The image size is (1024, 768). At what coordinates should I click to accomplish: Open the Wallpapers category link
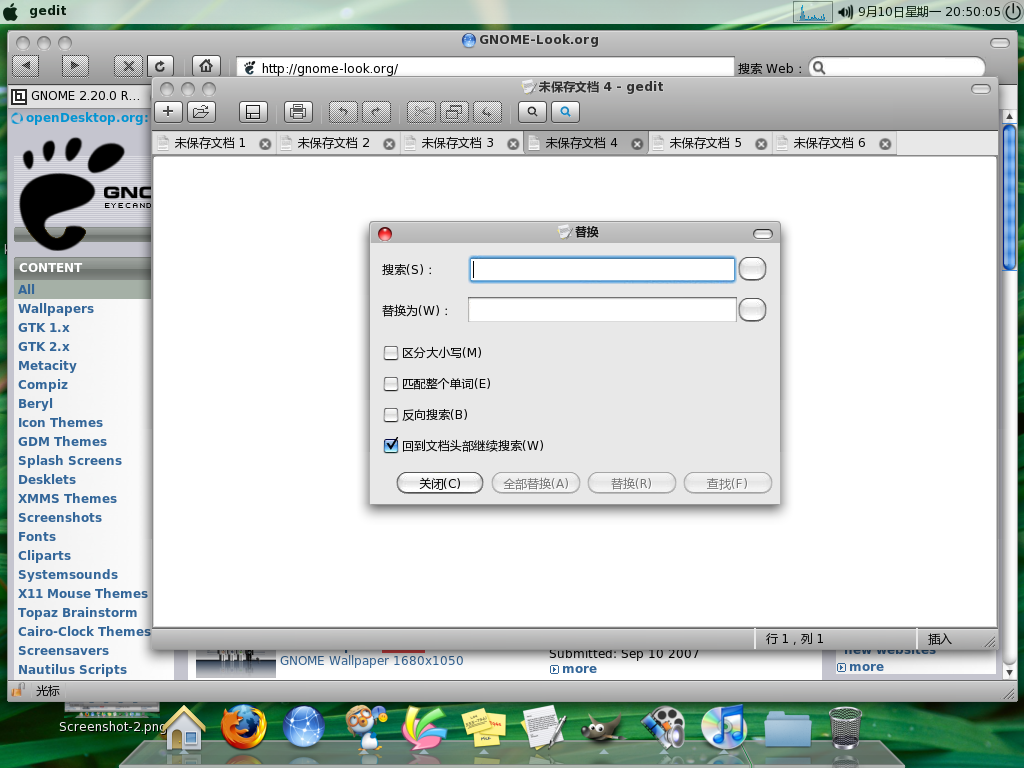[56, 308]
